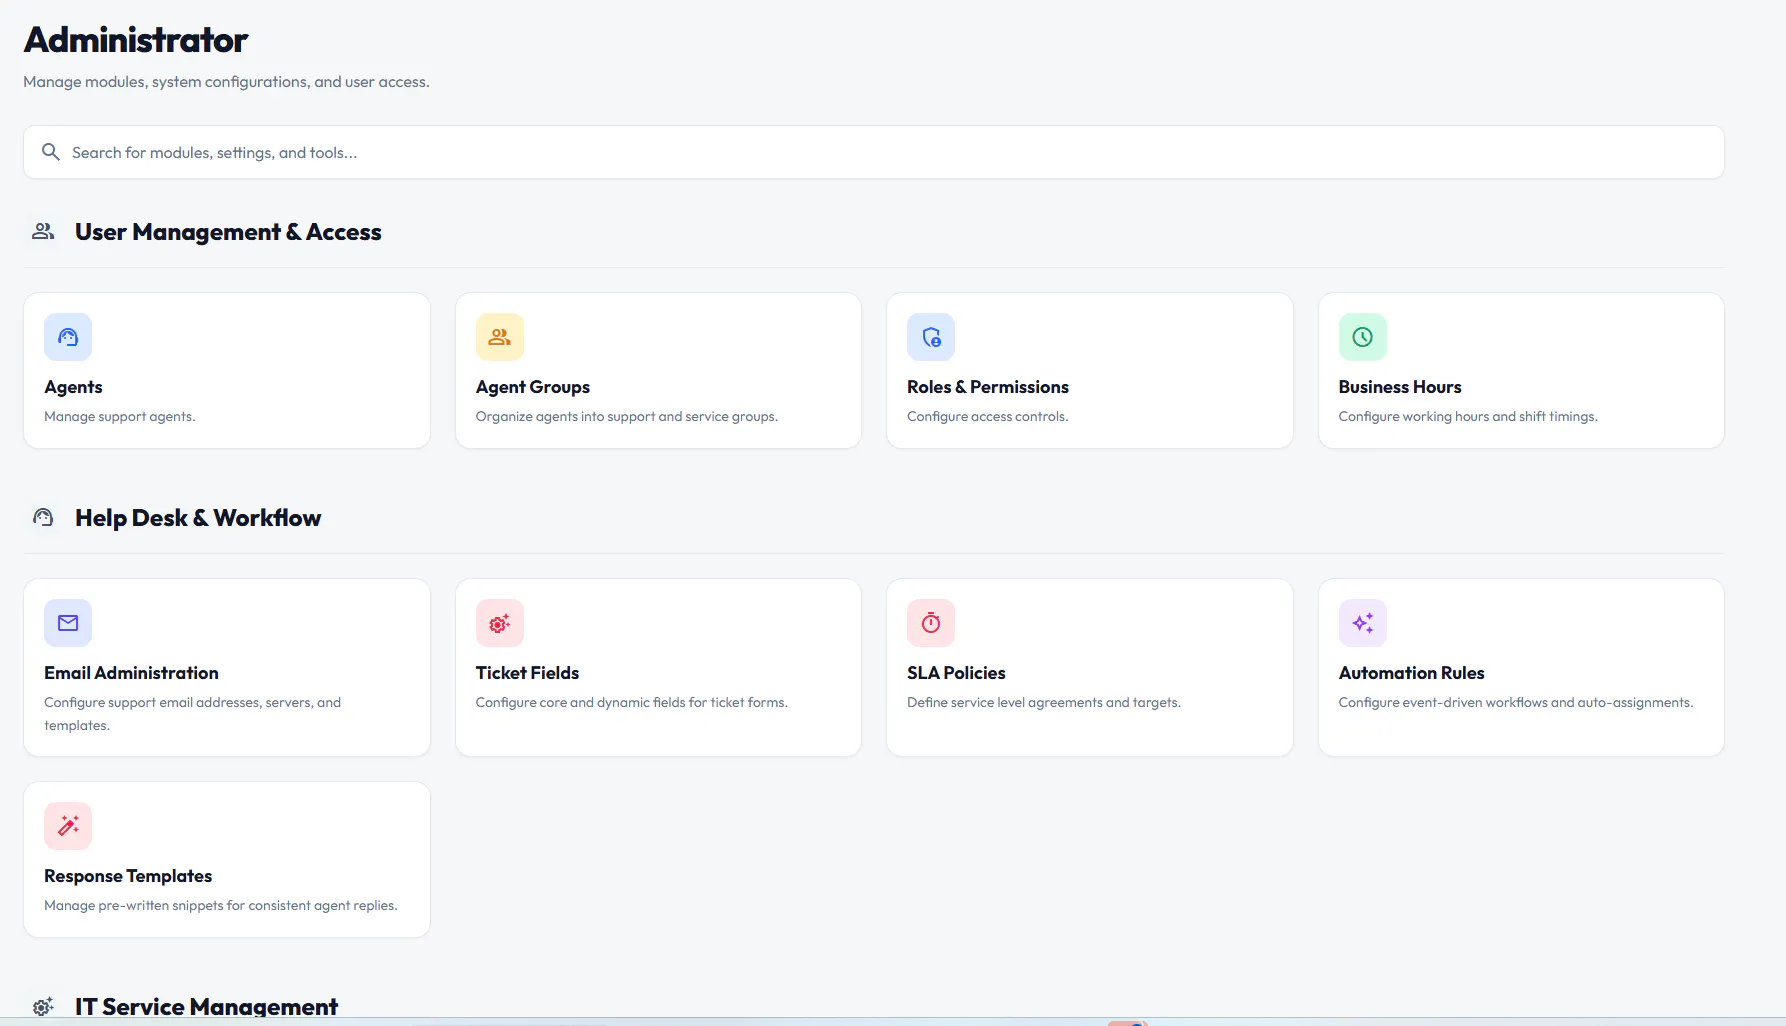Click 'Configure support email addresses' description
Screen dimensions: 1786x1026
[x=192, y=714]
